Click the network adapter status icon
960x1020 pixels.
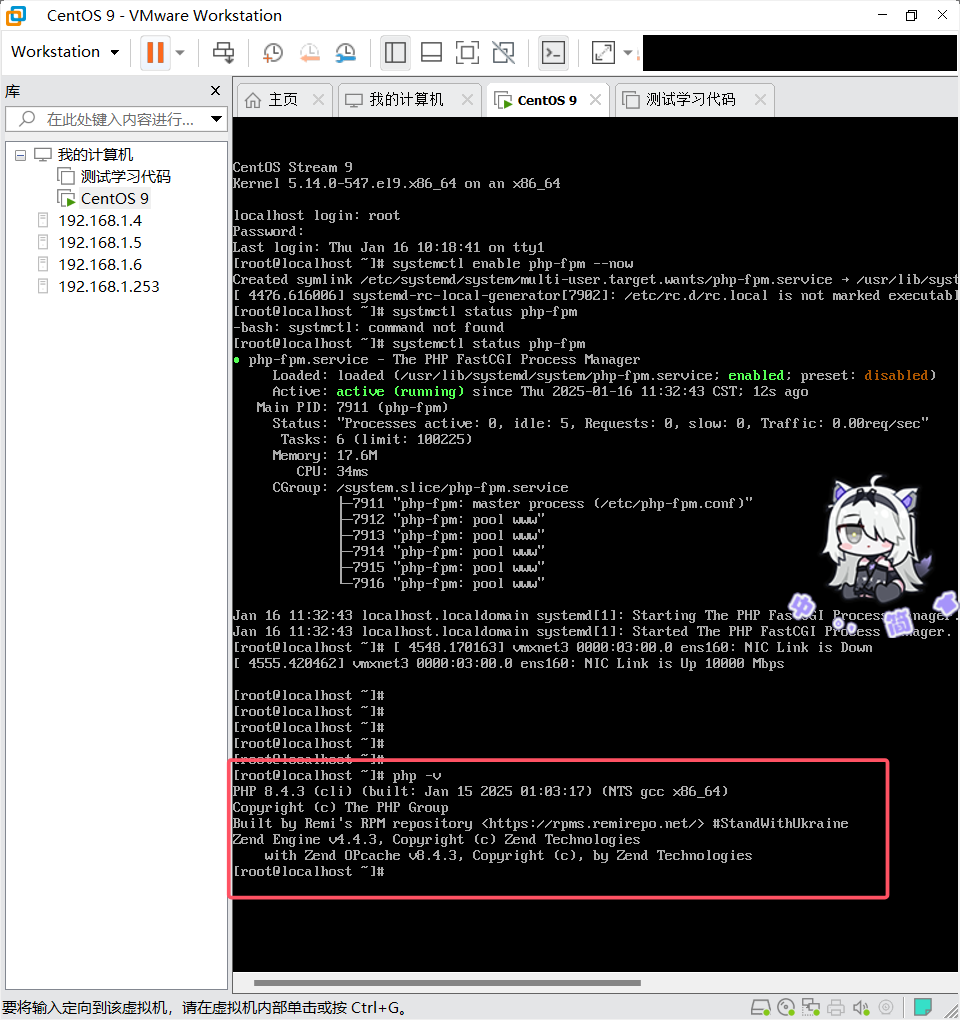[x=810, y=1008]
